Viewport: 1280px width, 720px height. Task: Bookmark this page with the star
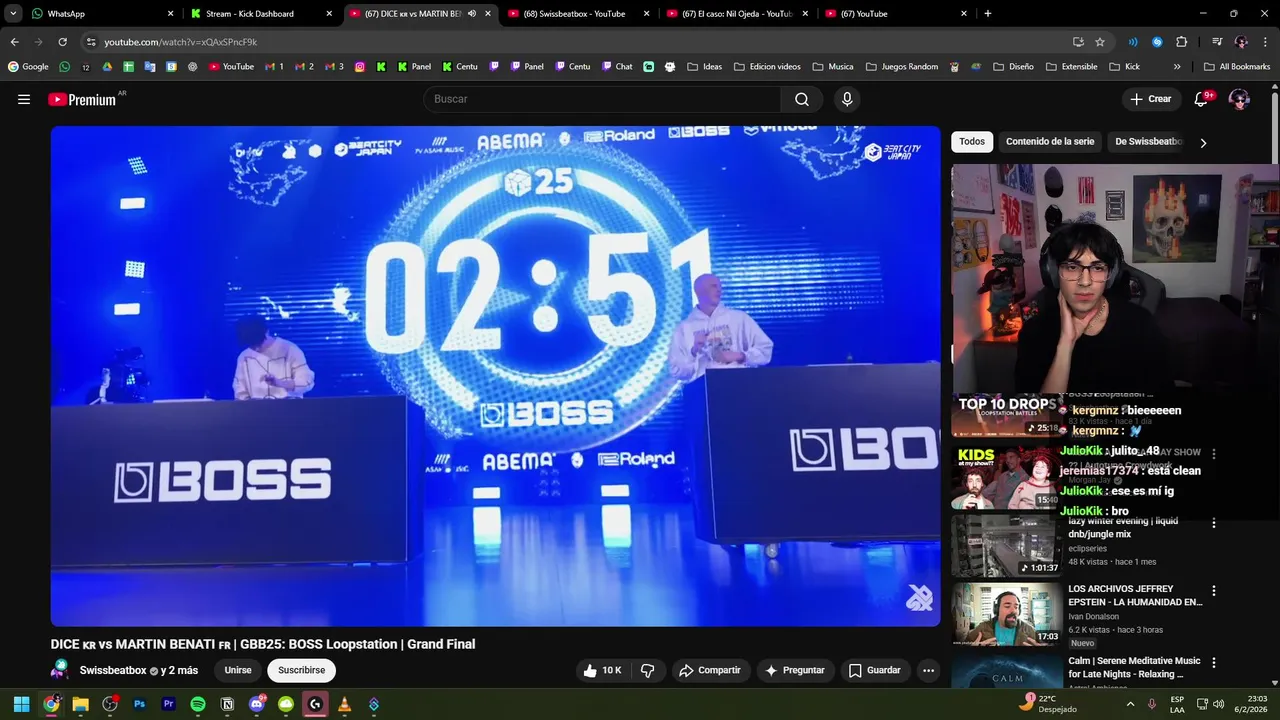tap(1100, 42)
